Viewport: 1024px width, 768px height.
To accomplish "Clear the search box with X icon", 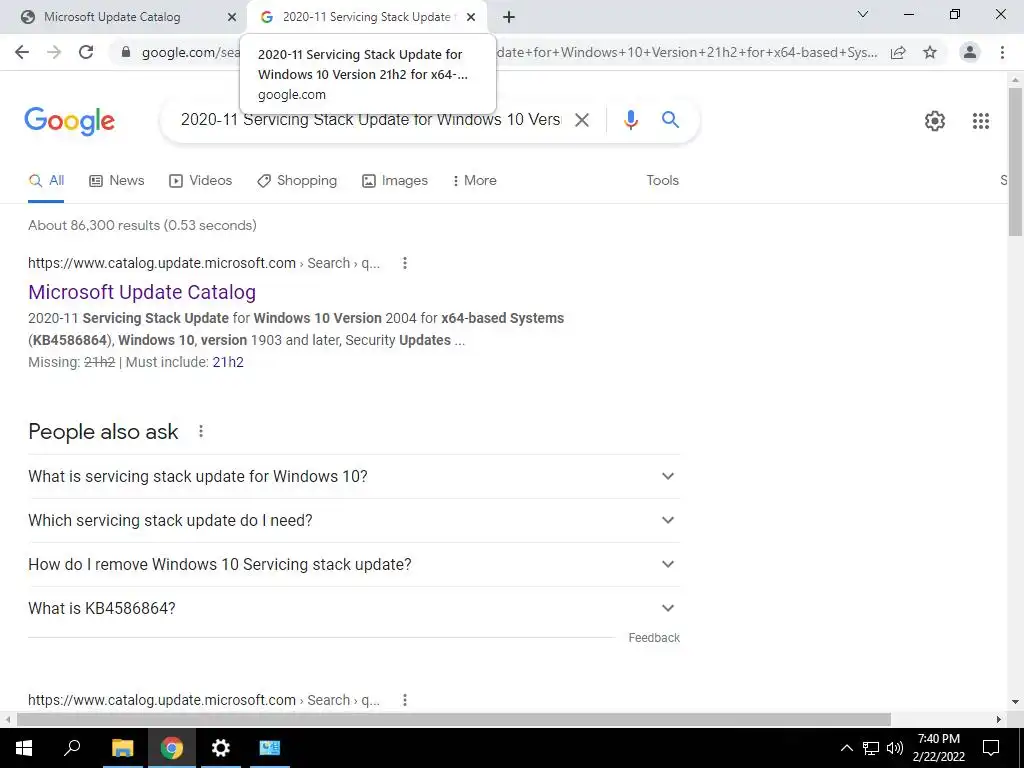I will 581,120.
